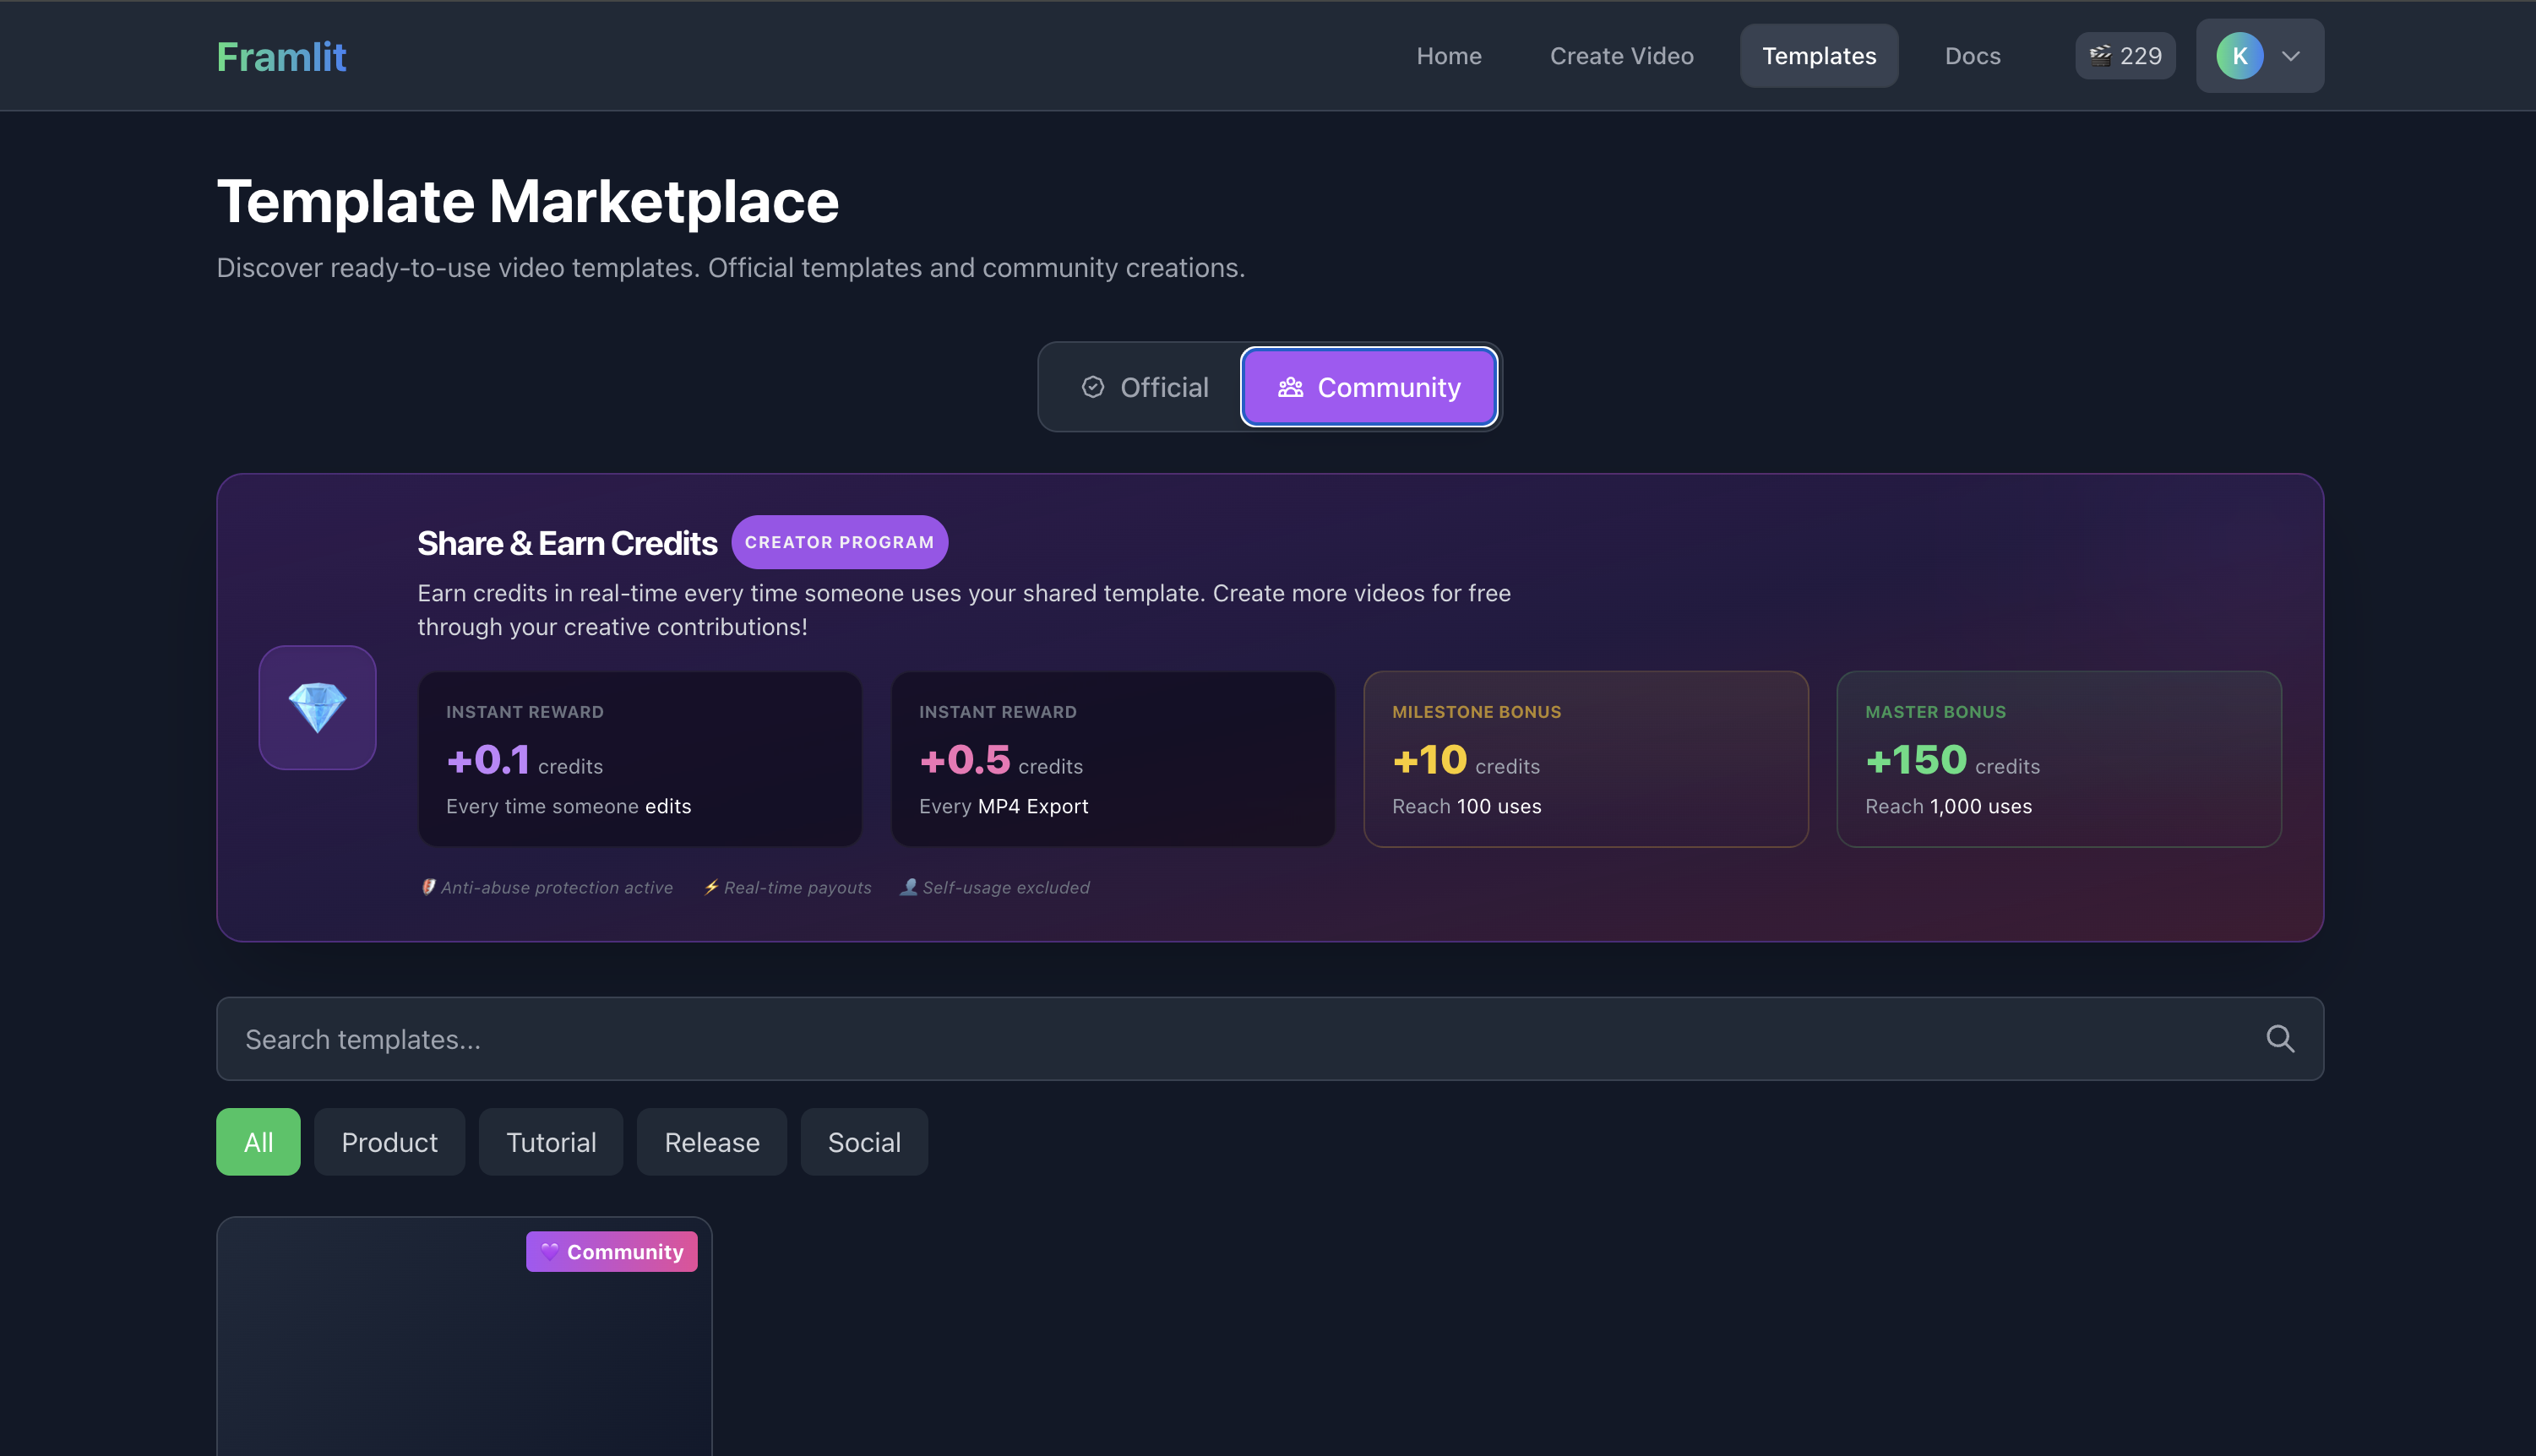
Task: Go to the Docs nav item
Action: click(x=1972, y=56)
